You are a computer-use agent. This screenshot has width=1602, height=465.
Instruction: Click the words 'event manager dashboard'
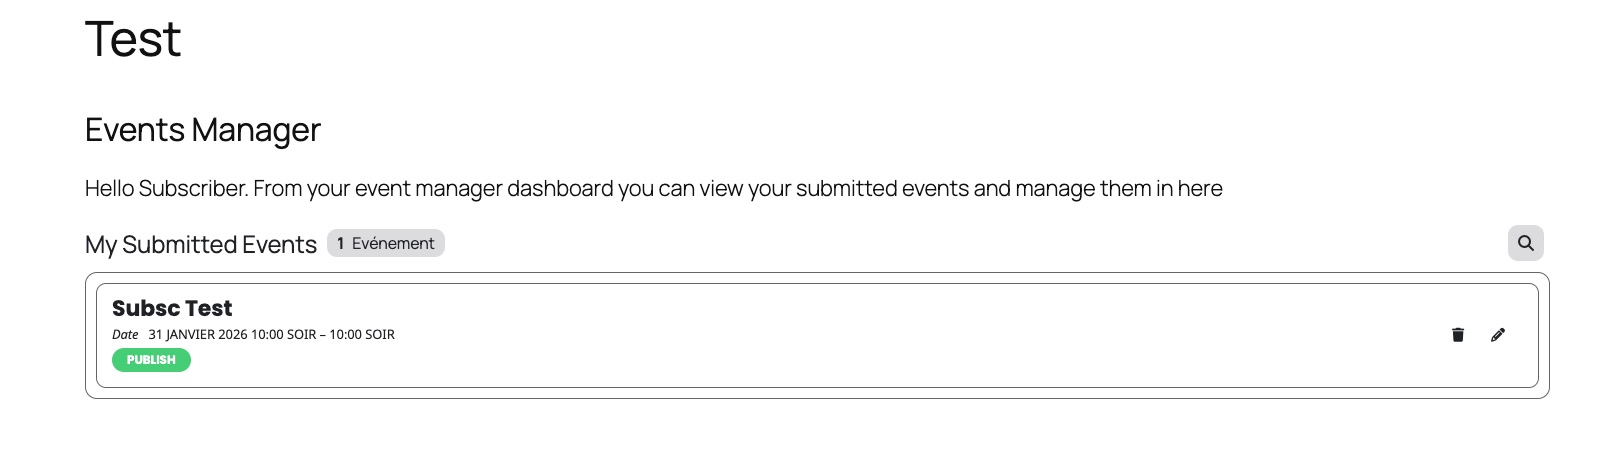point(484,189)
